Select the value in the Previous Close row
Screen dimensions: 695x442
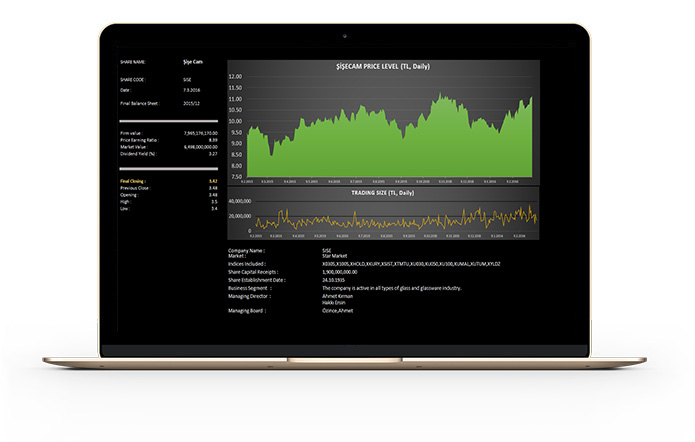(213, 188)
